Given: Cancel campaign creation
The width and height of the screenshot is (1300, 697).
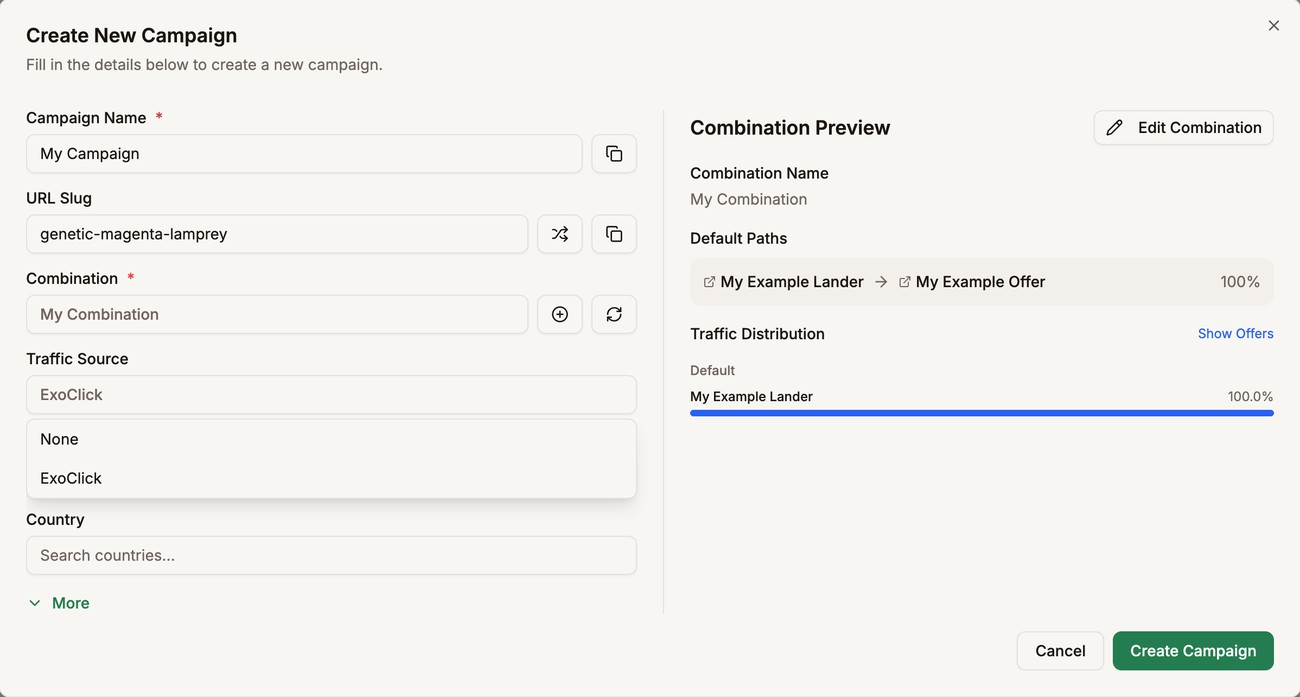Looking at the screenshot, I should [x=1060, y=651].
